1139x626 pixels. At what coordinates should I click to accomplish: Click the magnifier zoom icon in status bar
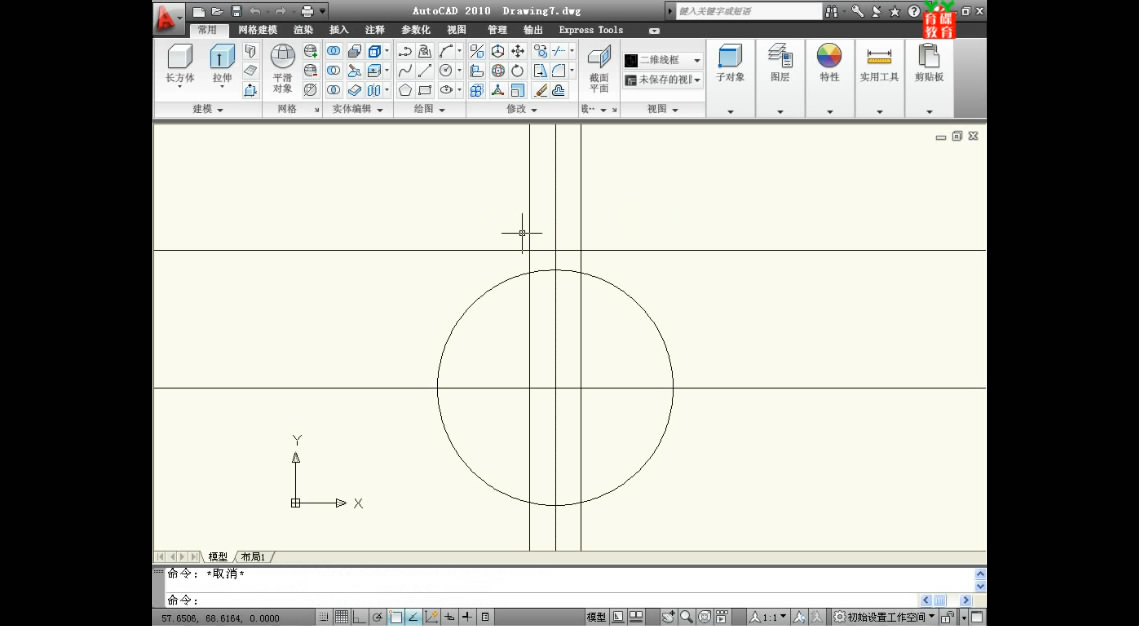point(686,617)
